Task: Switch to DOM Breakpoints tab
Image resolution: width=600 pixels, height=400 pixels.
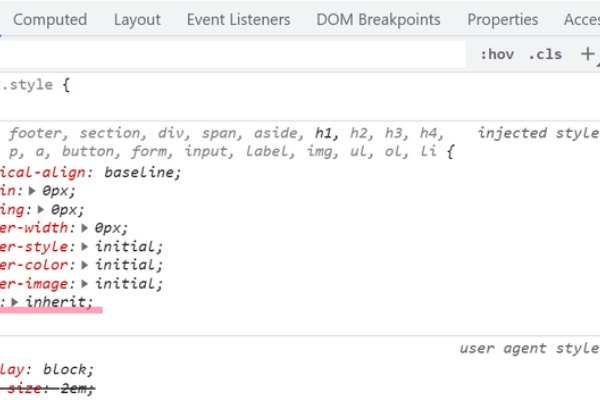Action: tap(378, 20)
